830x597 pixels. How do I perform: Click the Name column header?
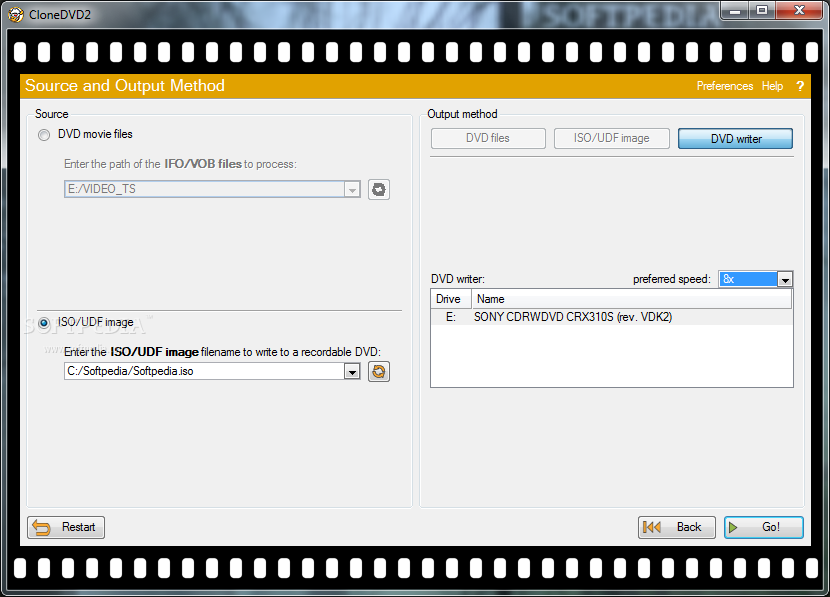click(x=631, y=299)
